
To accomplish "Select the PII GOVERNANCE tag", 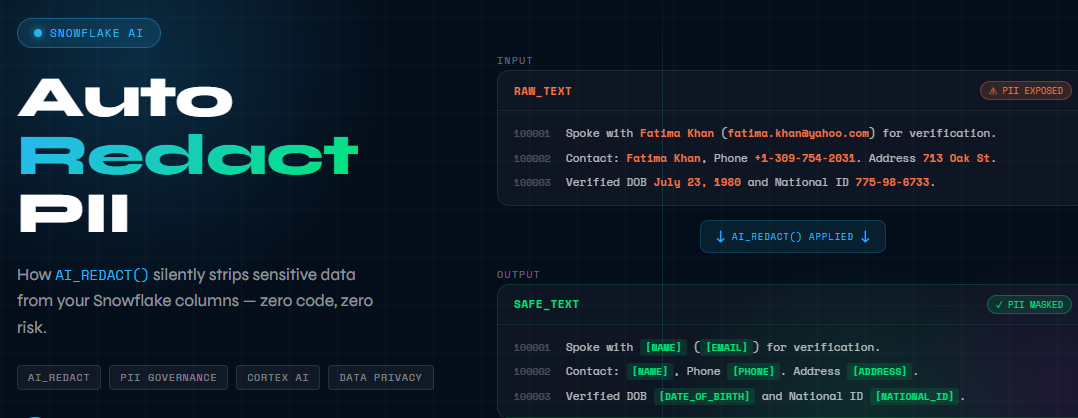I will pyautogui.click(x=168, y=378).
